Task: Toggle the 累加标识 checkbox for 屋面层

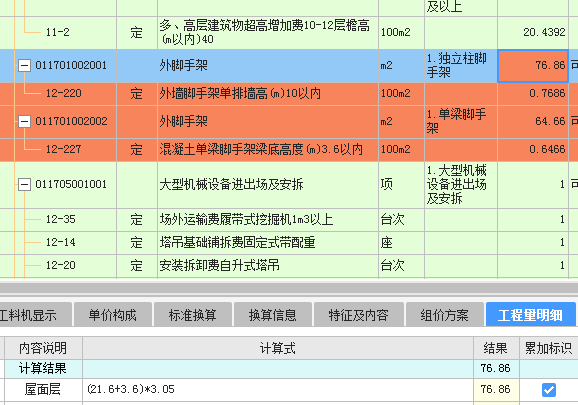Action: pyautogui.click(x=549, y=390)
